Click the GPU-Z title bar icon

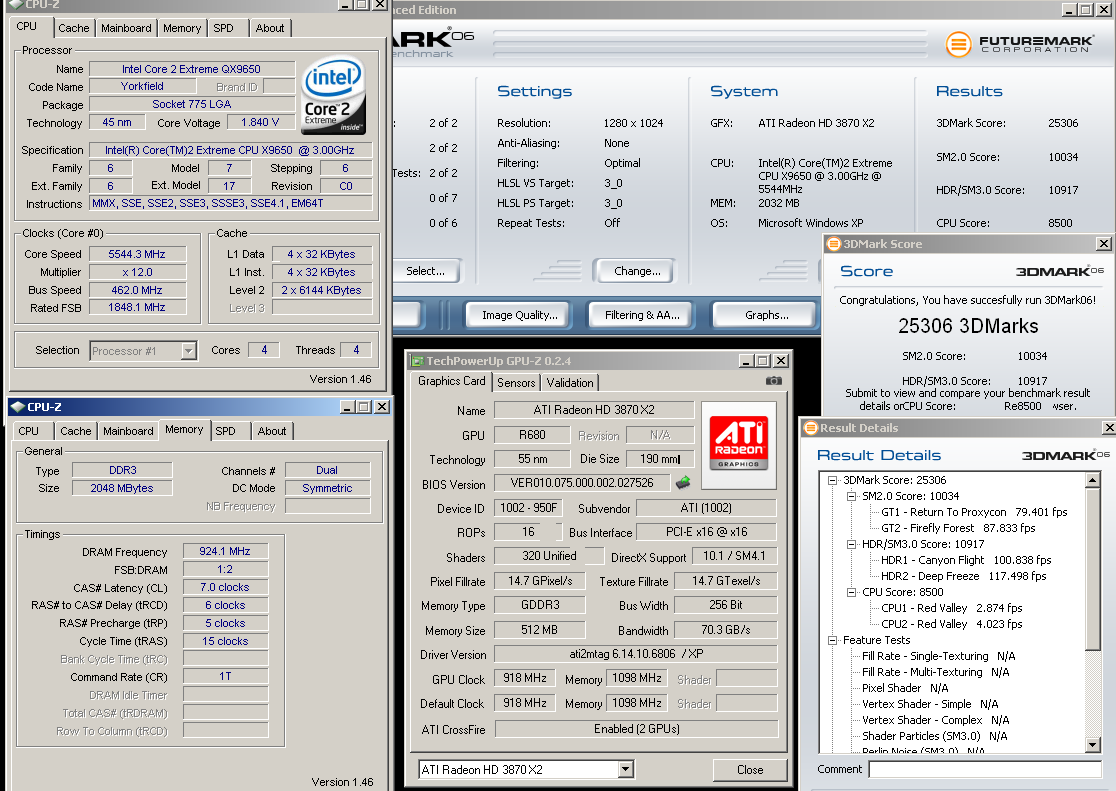416,361
